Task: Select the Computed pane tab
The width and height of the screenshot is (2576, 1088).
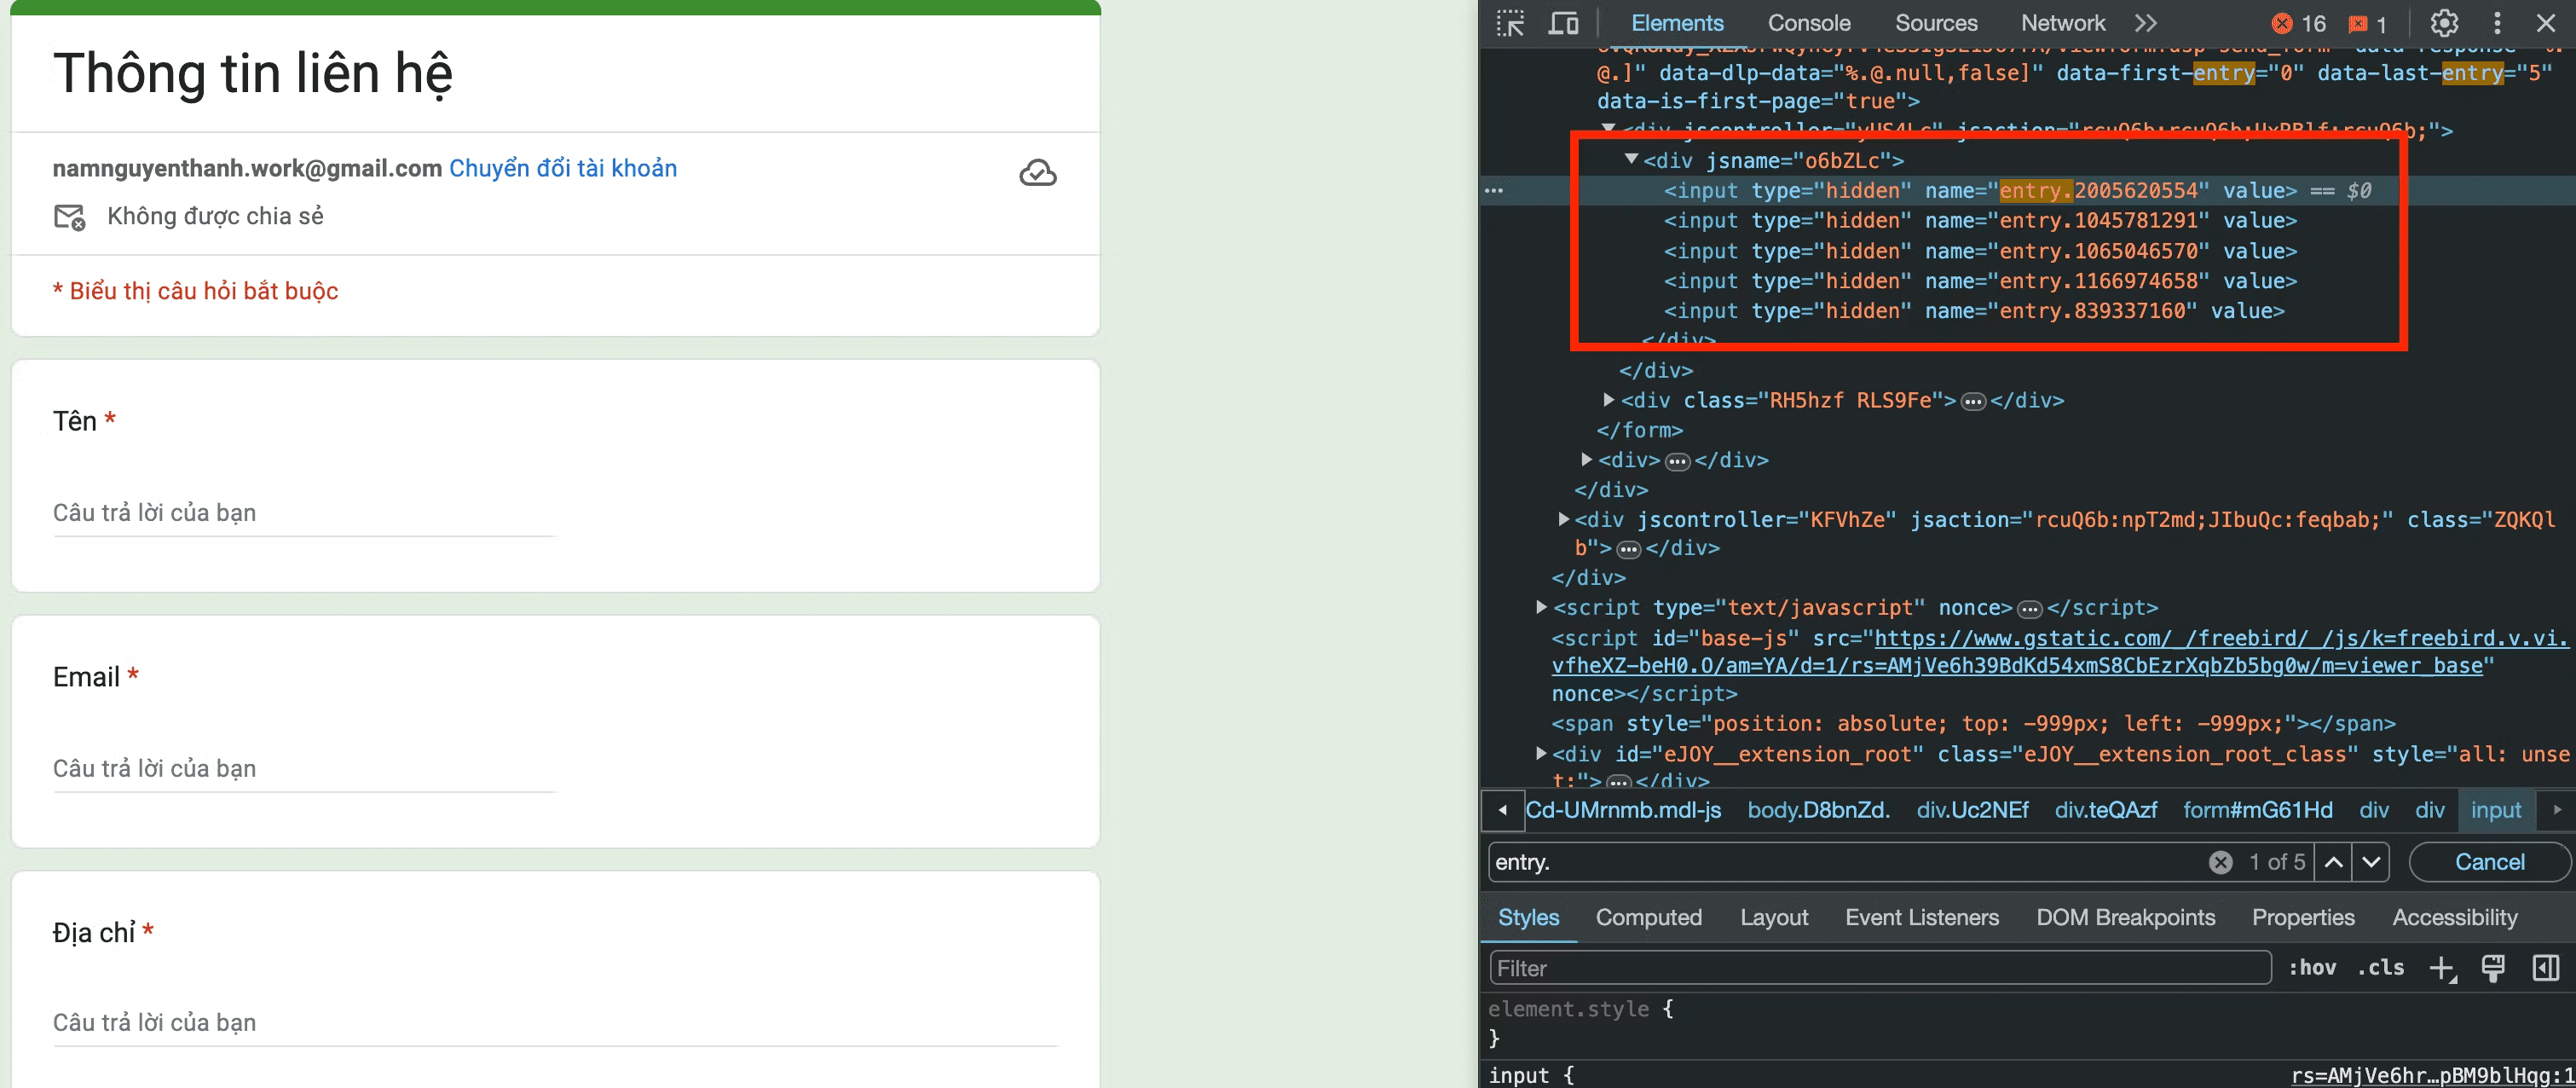Action: click(x=1648, y=917)
